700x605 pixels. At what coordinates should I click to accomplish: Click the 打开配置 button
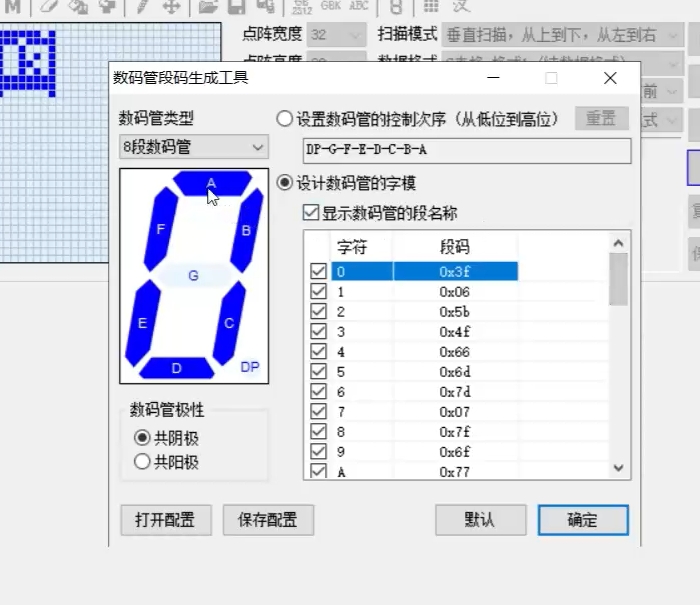click(166, 520)
